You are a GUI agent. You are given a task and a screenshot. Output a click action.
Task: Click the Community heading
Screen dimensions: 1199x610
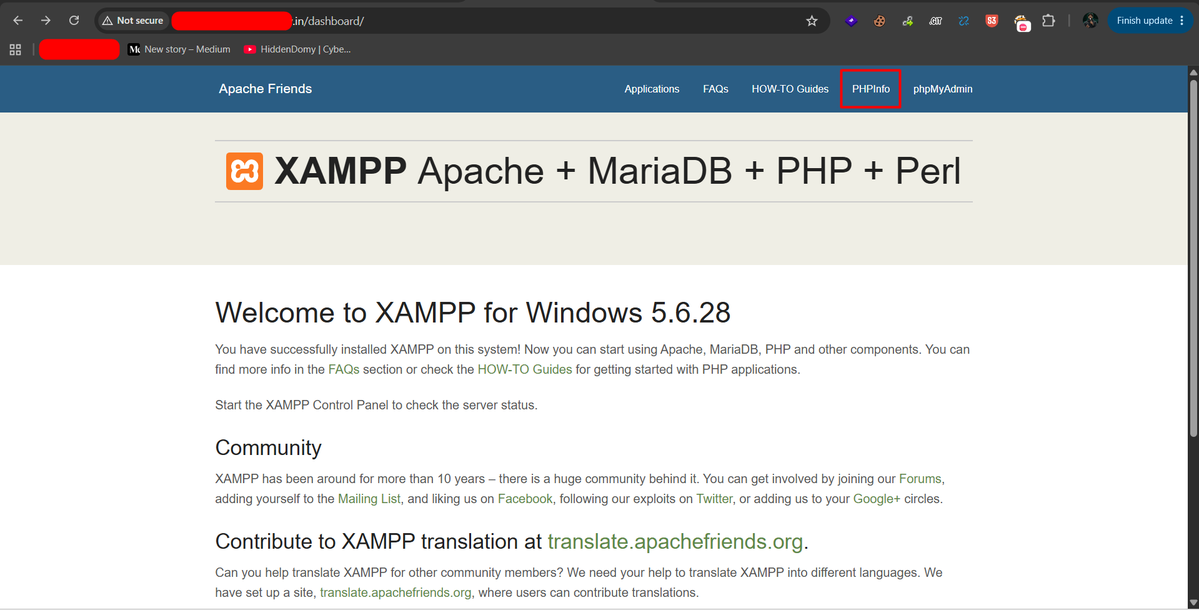click(268, 448)
